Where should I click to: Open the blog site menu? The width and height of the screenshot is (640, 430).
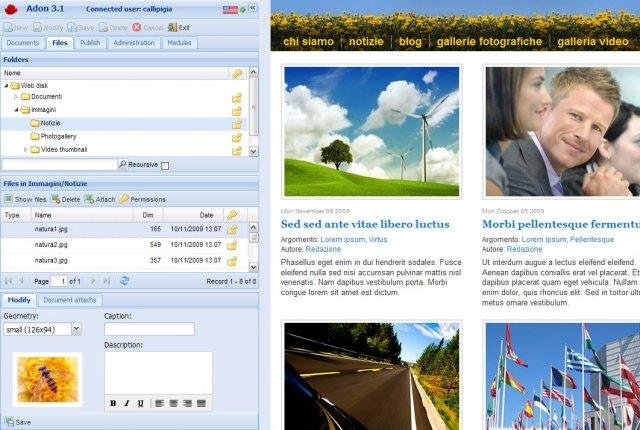[410, 42]
